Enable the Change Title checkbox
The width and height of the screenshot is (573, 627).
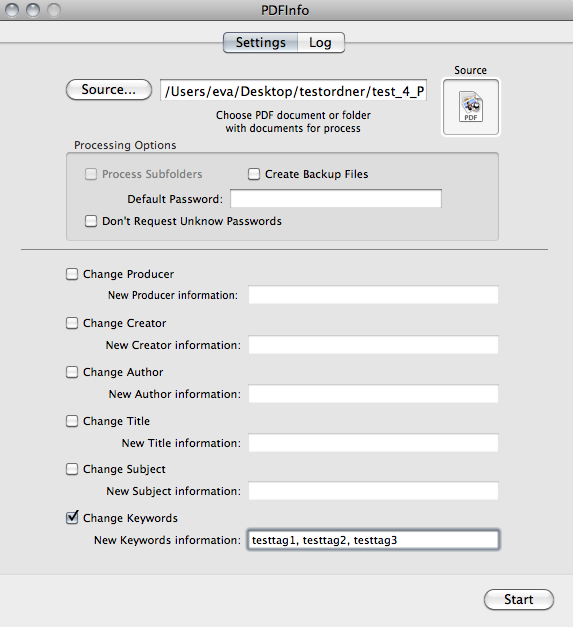[72, 421]
